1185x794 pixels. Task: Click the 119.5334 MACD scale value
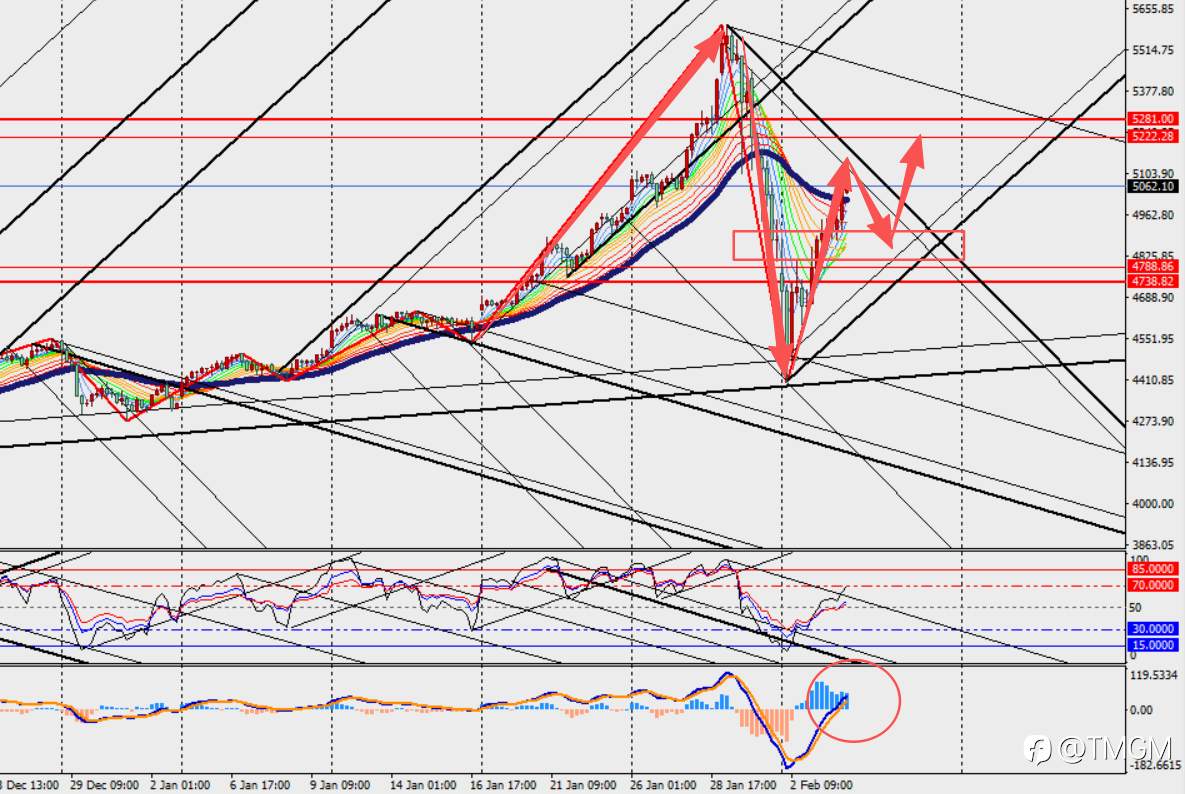tap(1153, 675)
